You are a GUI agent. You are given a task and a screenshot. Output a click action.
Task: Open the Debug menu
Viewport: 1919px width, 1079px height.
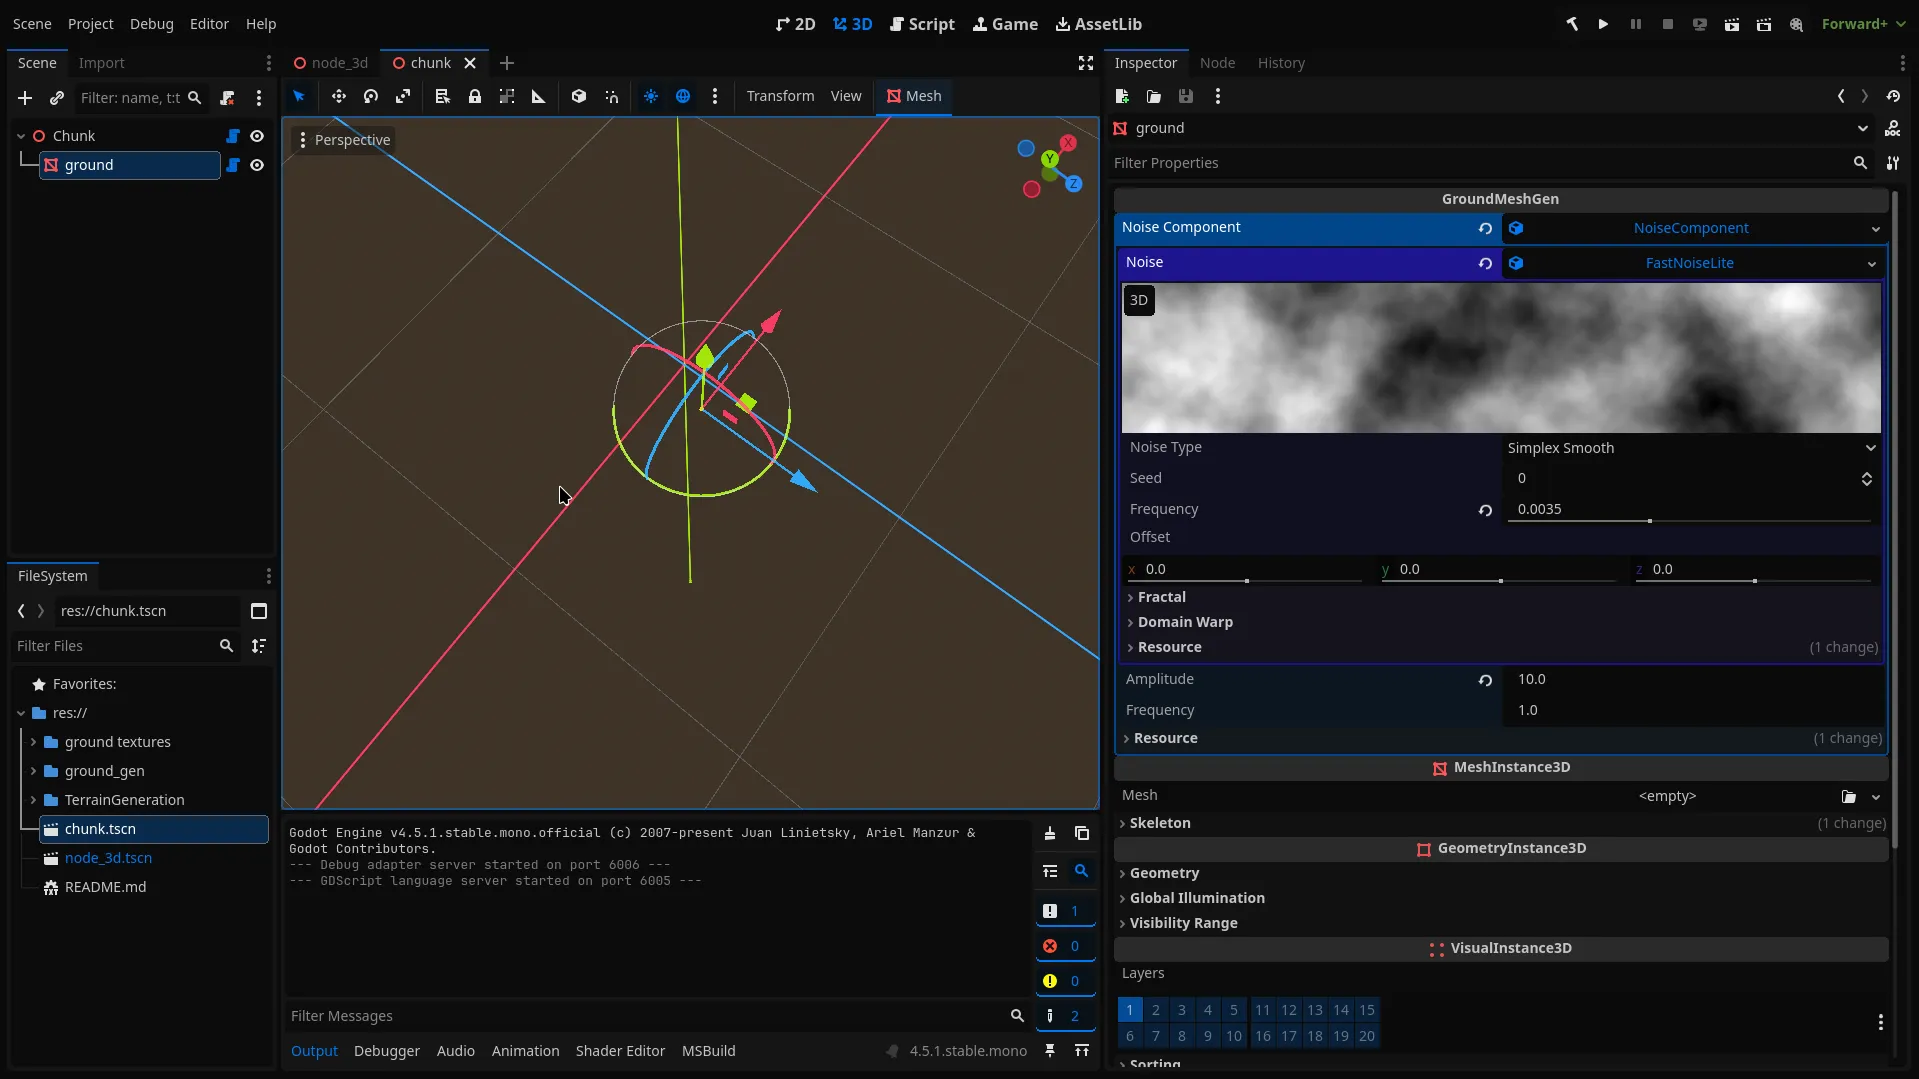(151, 24)
